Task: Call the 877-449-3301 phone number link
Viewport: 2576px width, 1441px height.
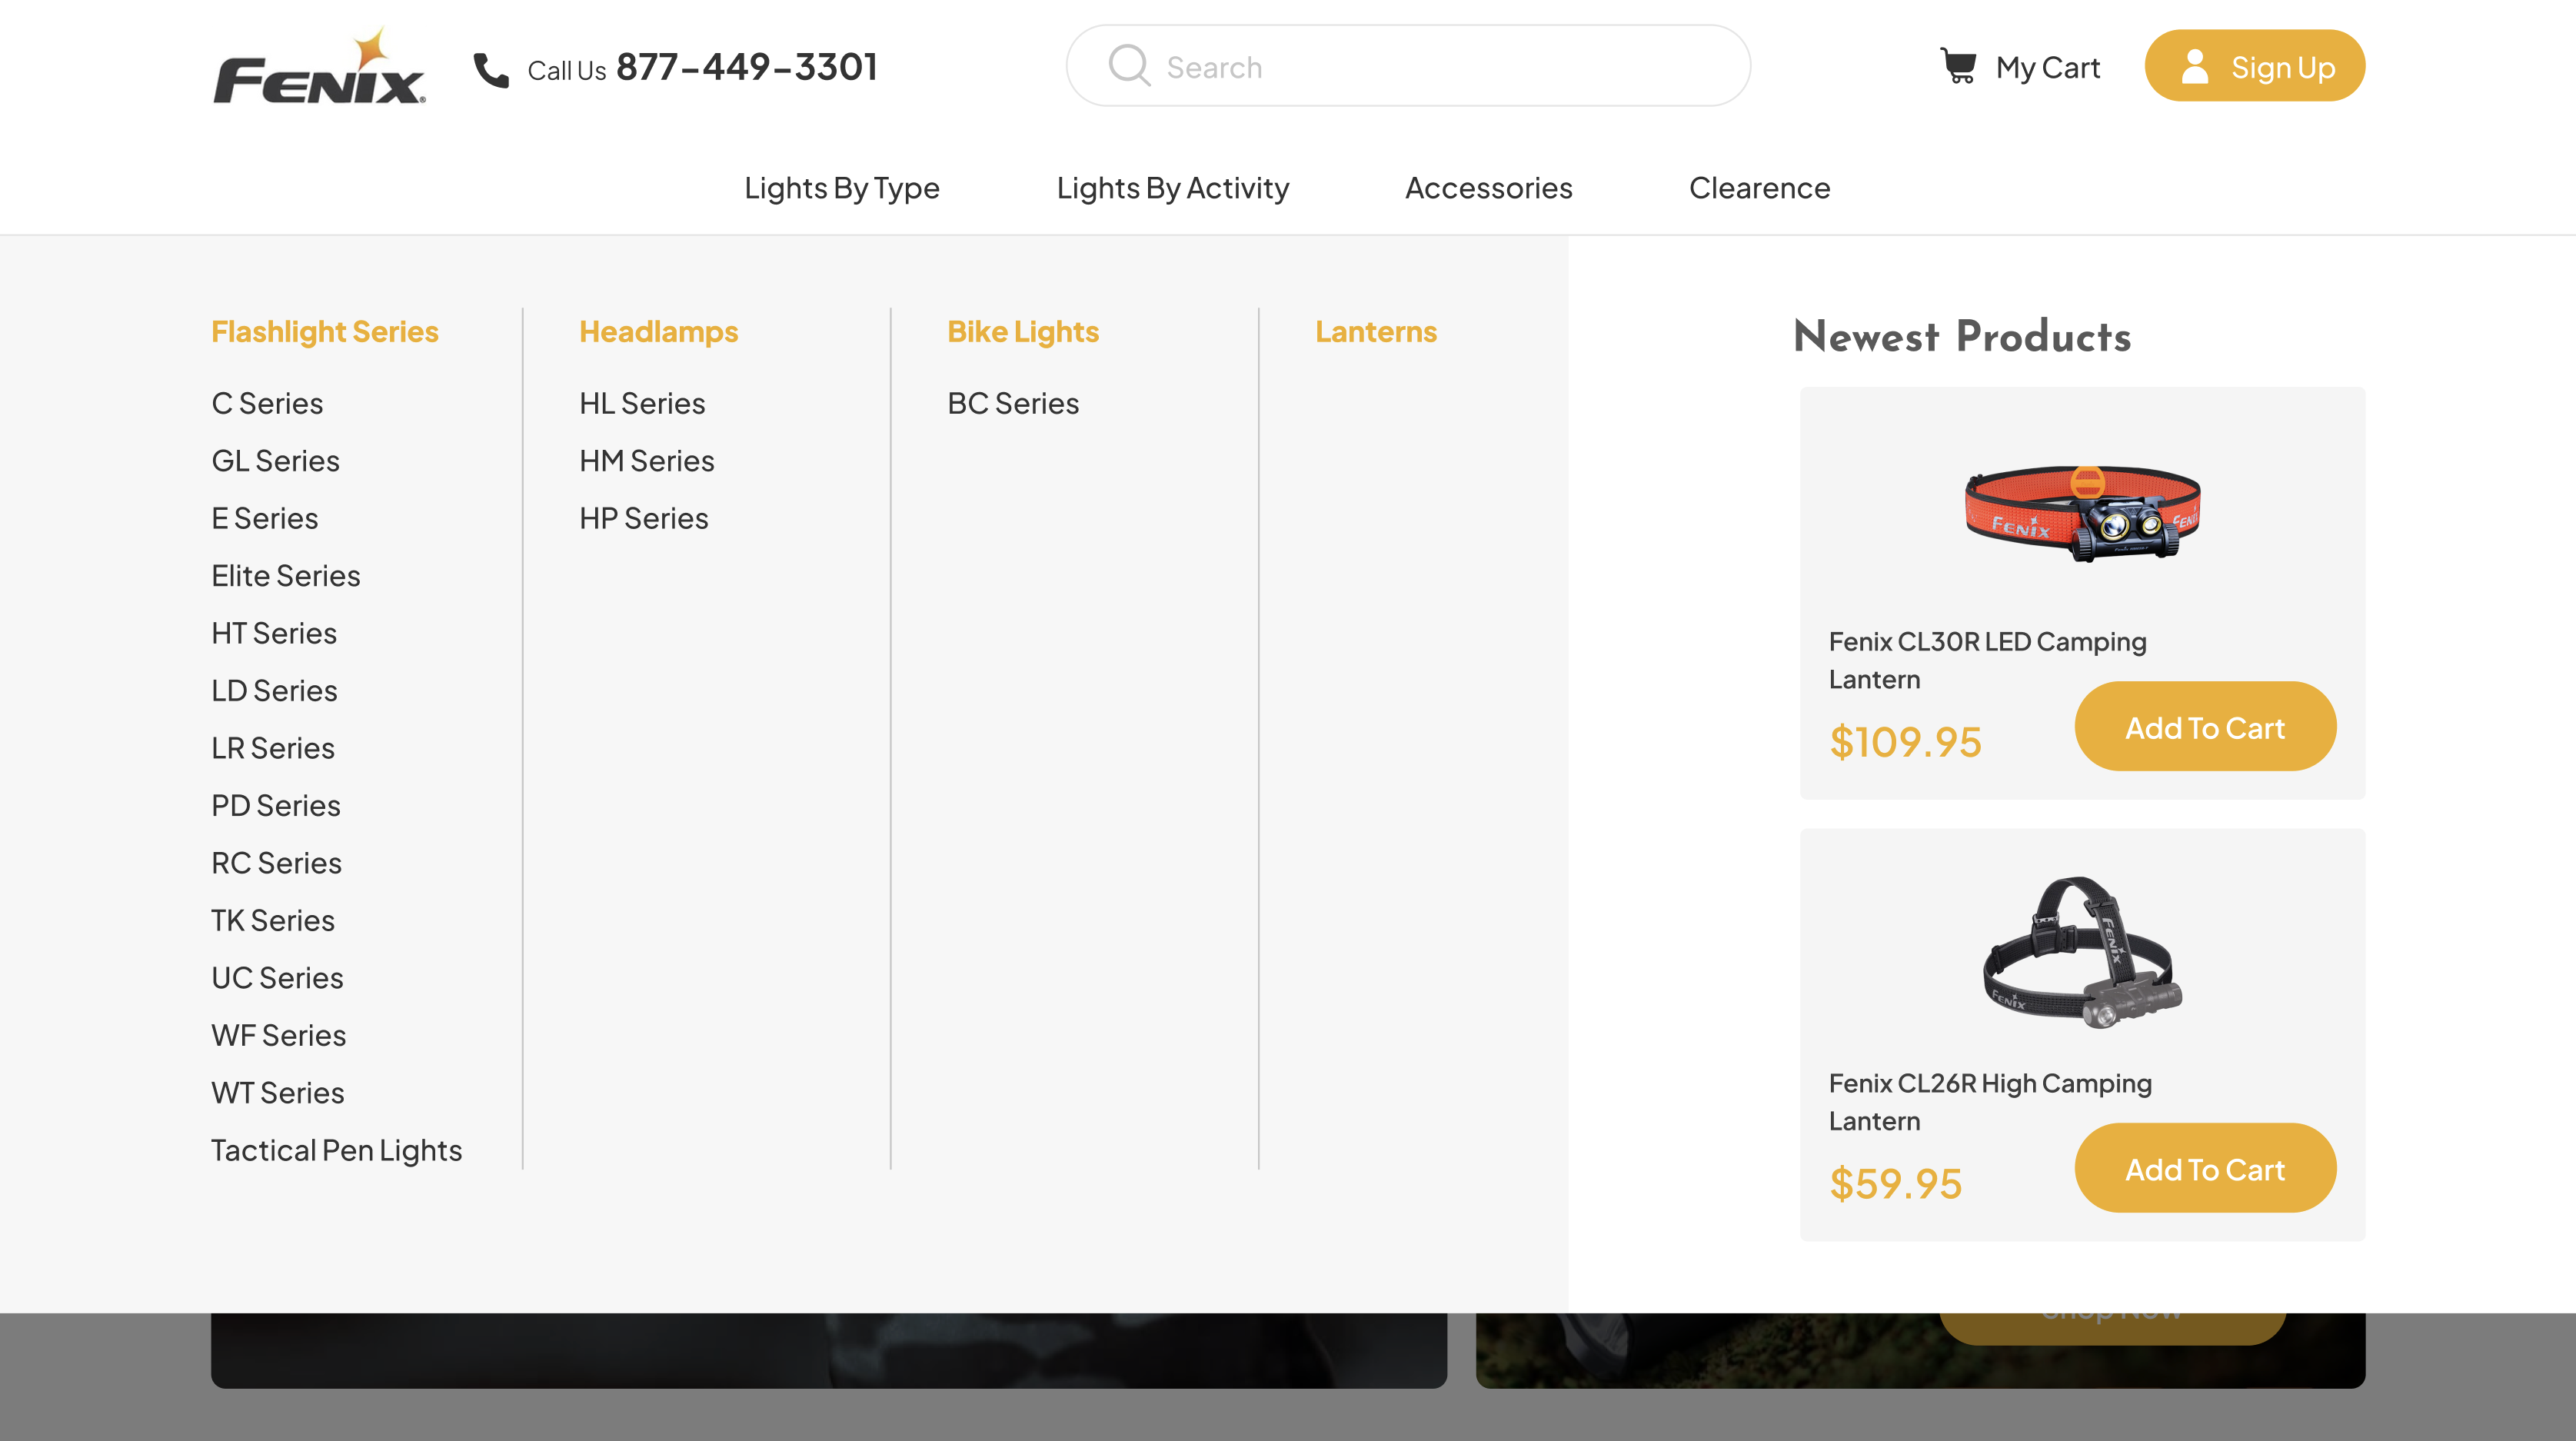Action: coord(747,67)
